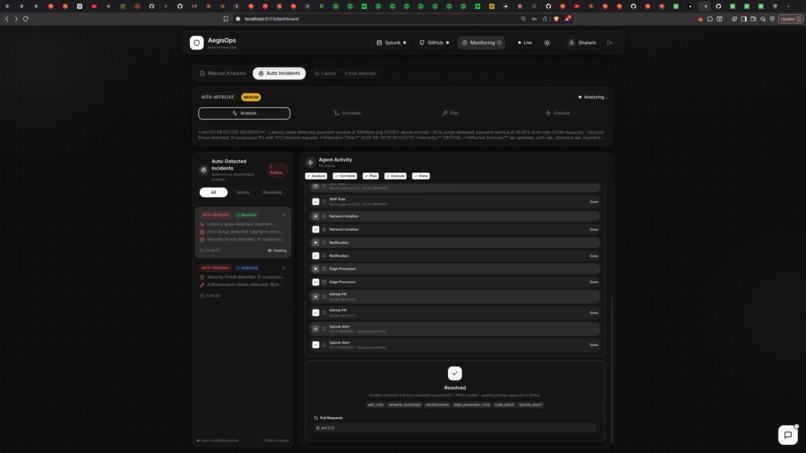806x453 pixels.
Task: Click shield icon on WAF Rule Done row
Action: 324,202
